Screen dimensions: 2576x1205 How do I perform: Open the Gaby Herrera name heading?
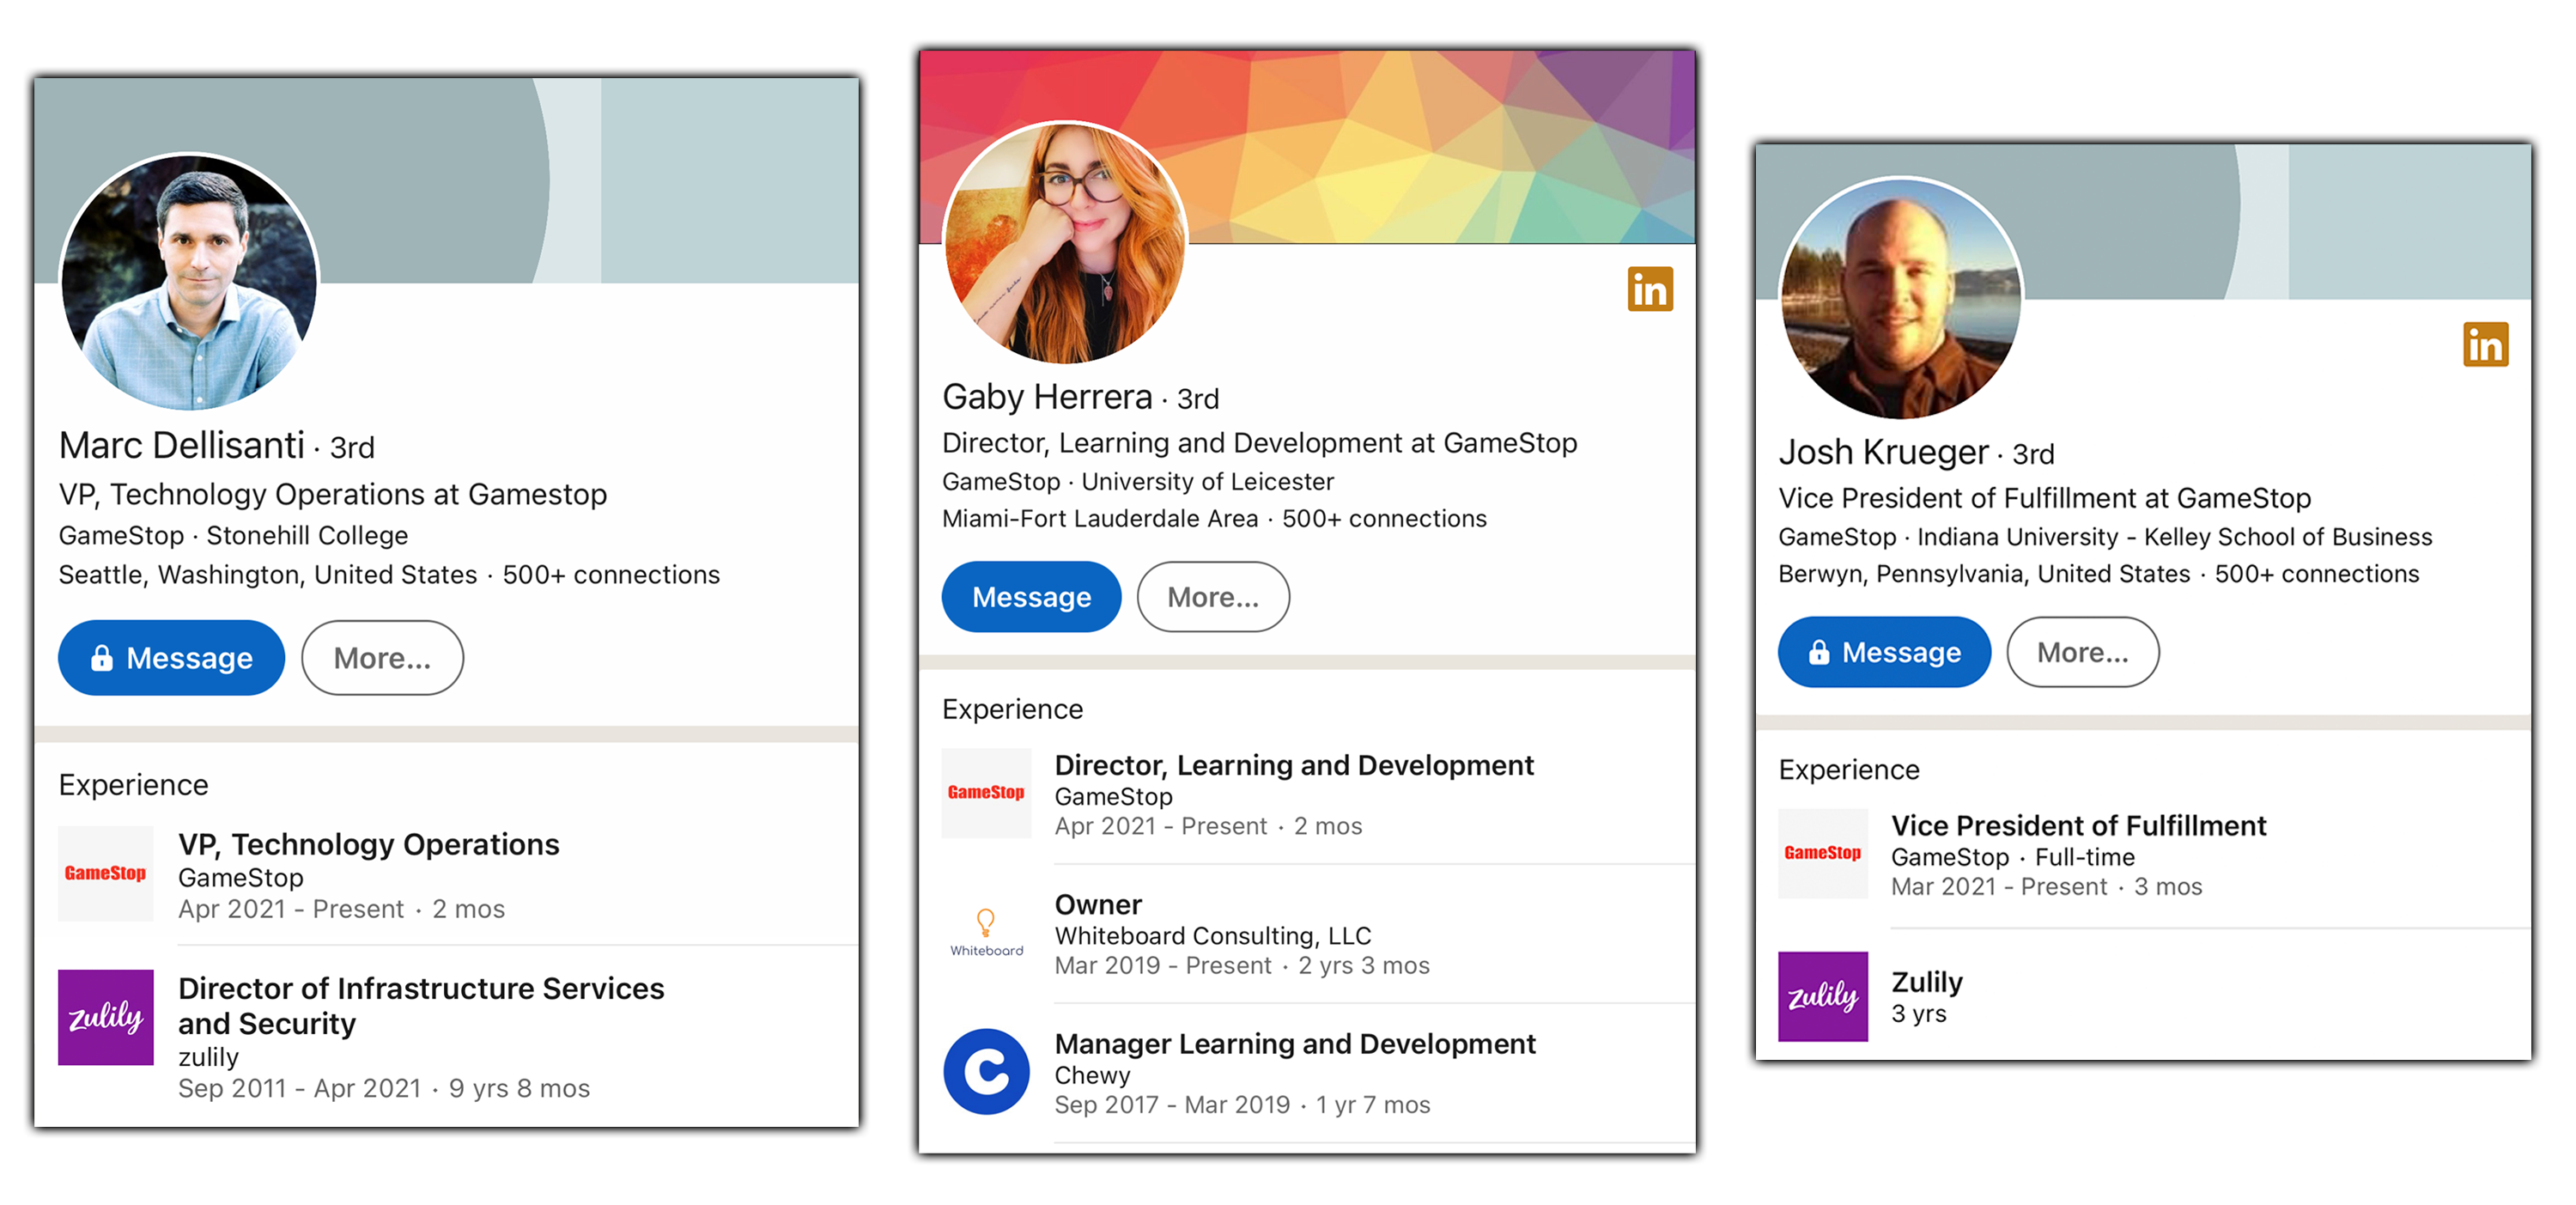click(1047, 397)
